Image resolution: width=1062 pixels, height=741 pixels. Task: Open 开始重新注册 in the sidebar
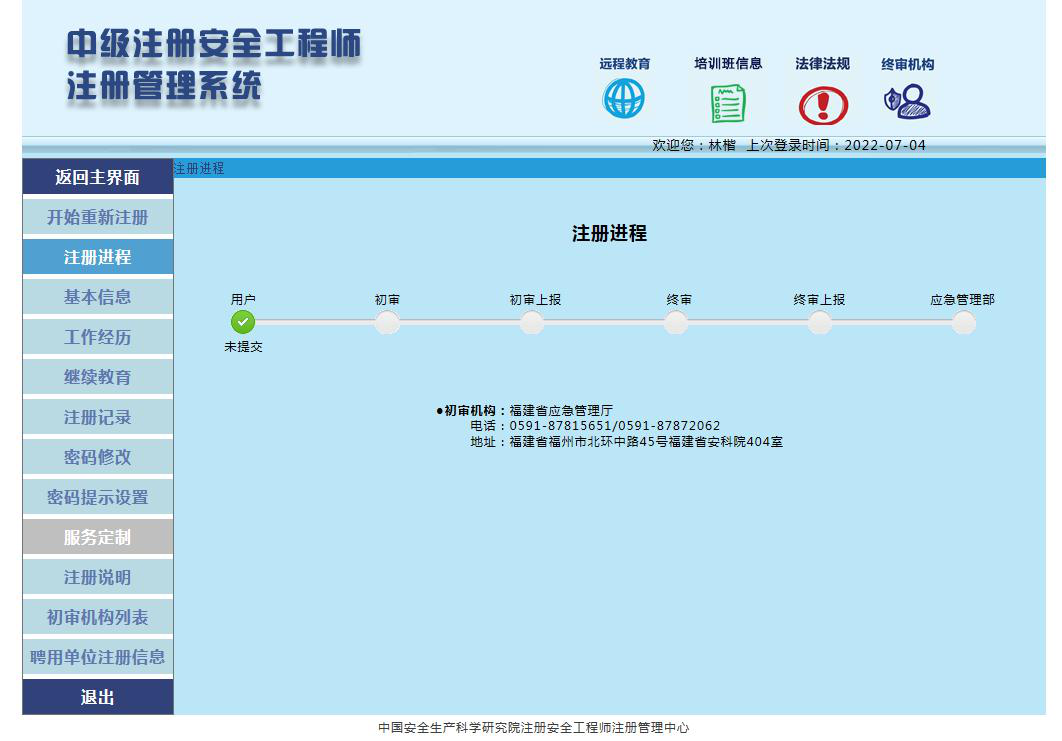[x=97, y=217]
